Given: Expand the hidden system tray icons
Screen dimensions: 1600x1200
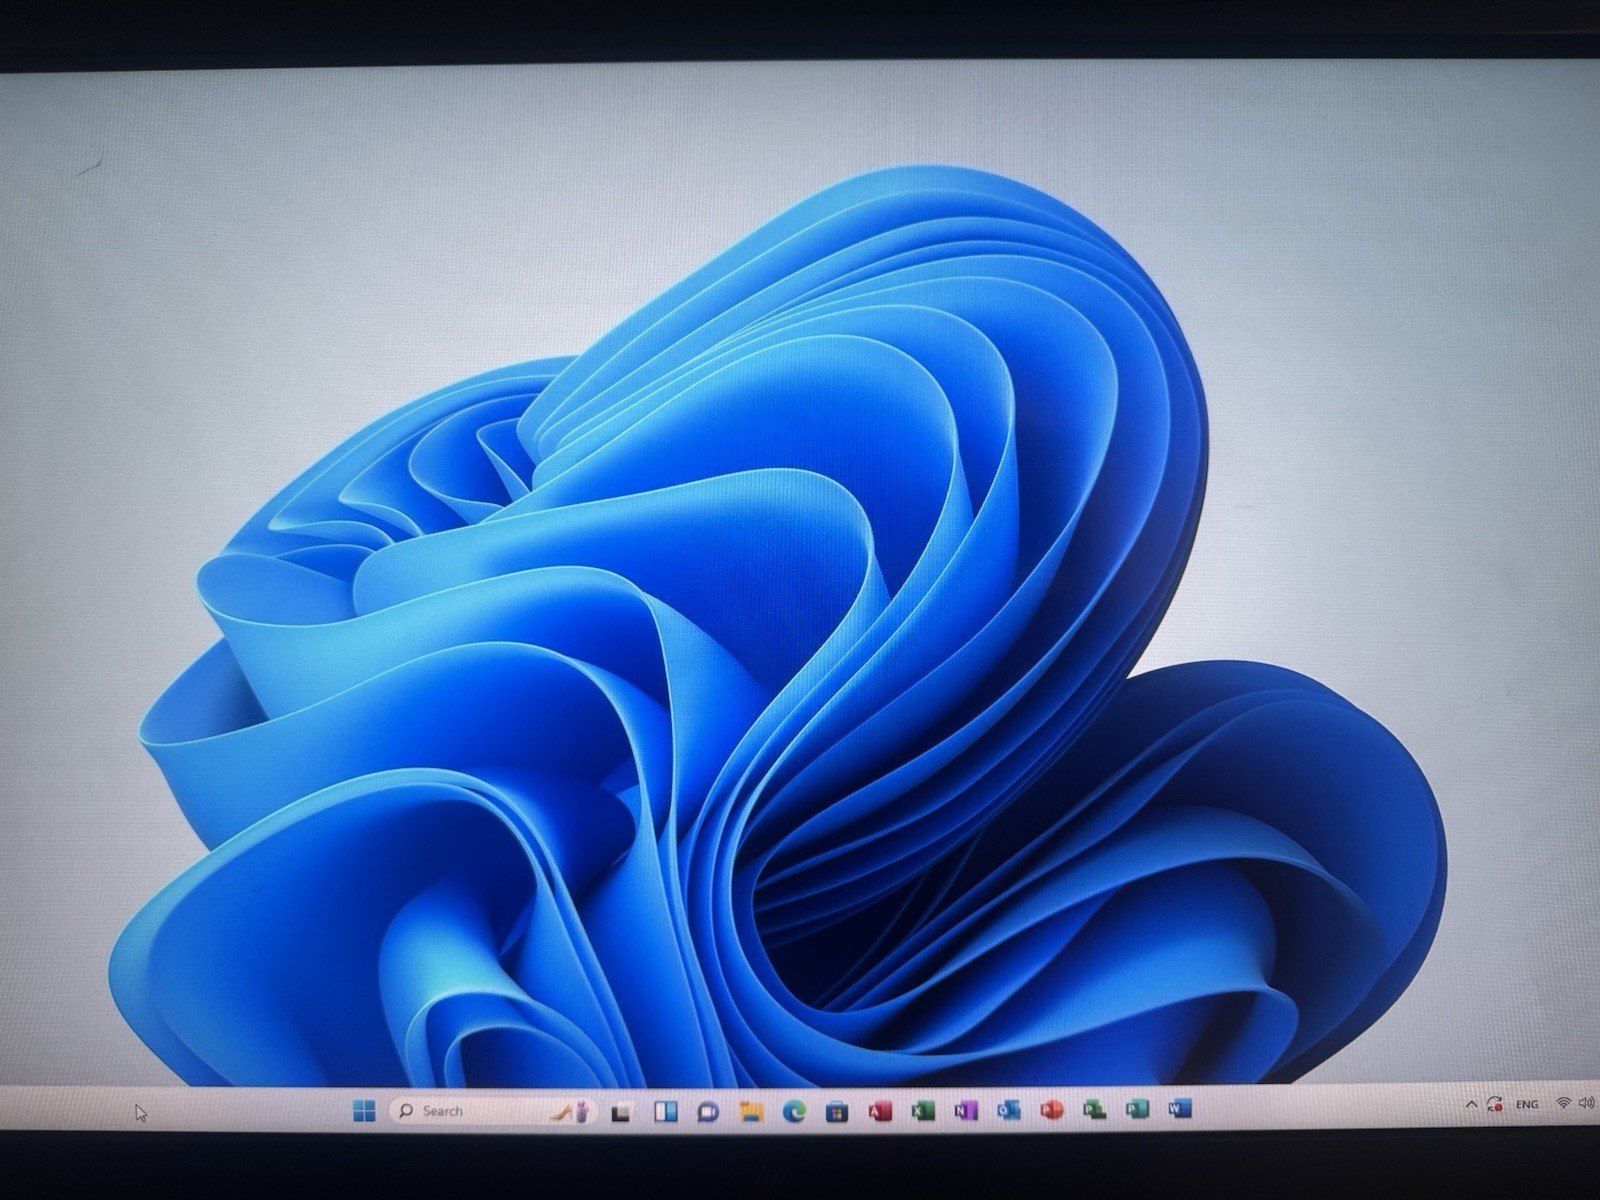Looking at the screenshot, I should click(x=1471, y=1105).
